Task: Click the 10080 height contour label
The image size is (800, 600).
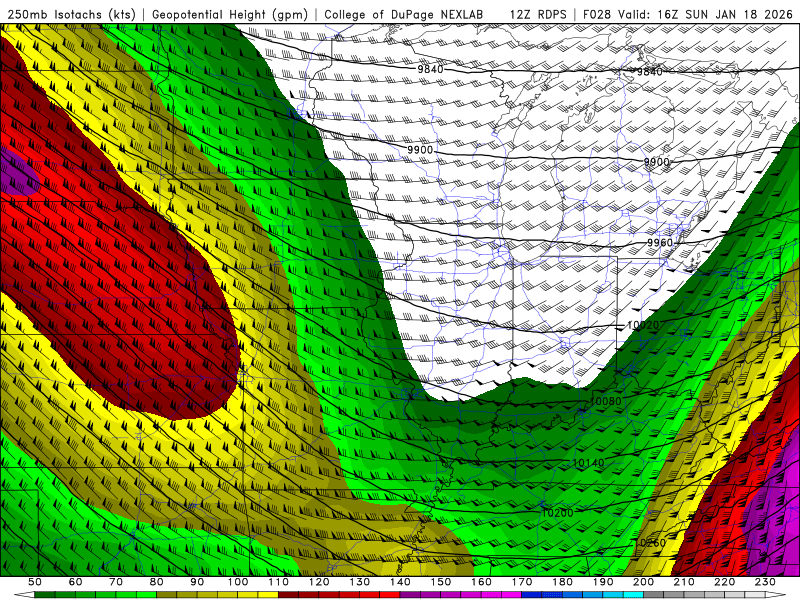Action: (x=606, y=402)
